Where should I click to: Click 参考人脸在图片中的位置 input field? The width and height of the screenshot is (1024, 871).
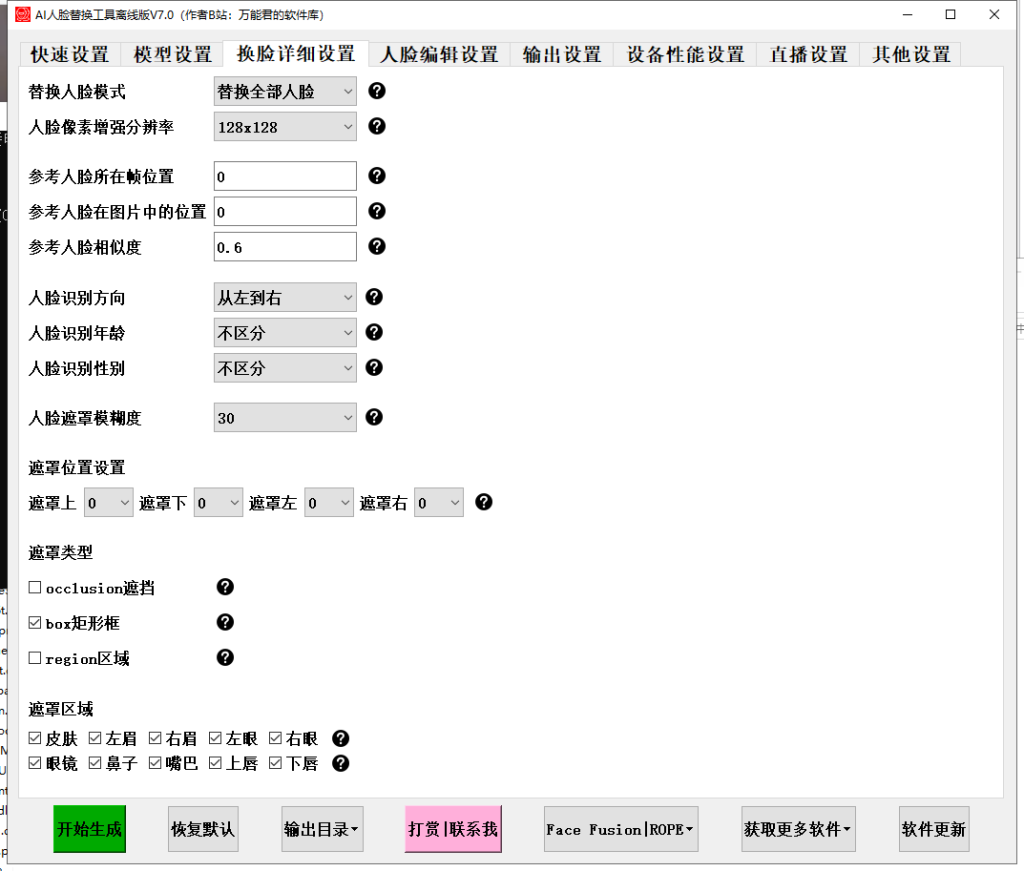[285, 212]
